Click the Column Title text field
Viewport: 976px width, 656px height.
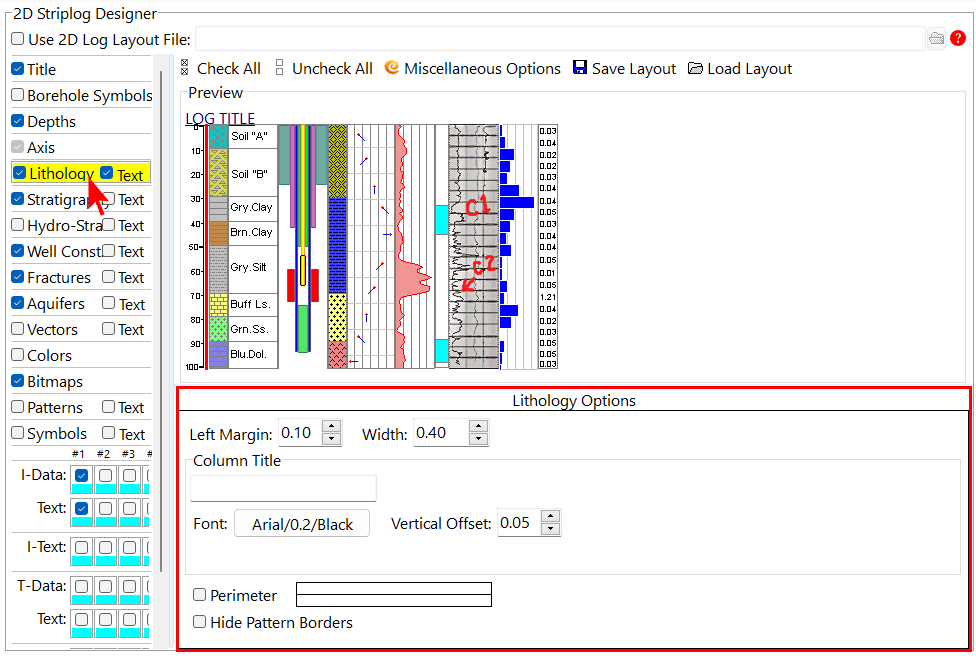(283, 488)
